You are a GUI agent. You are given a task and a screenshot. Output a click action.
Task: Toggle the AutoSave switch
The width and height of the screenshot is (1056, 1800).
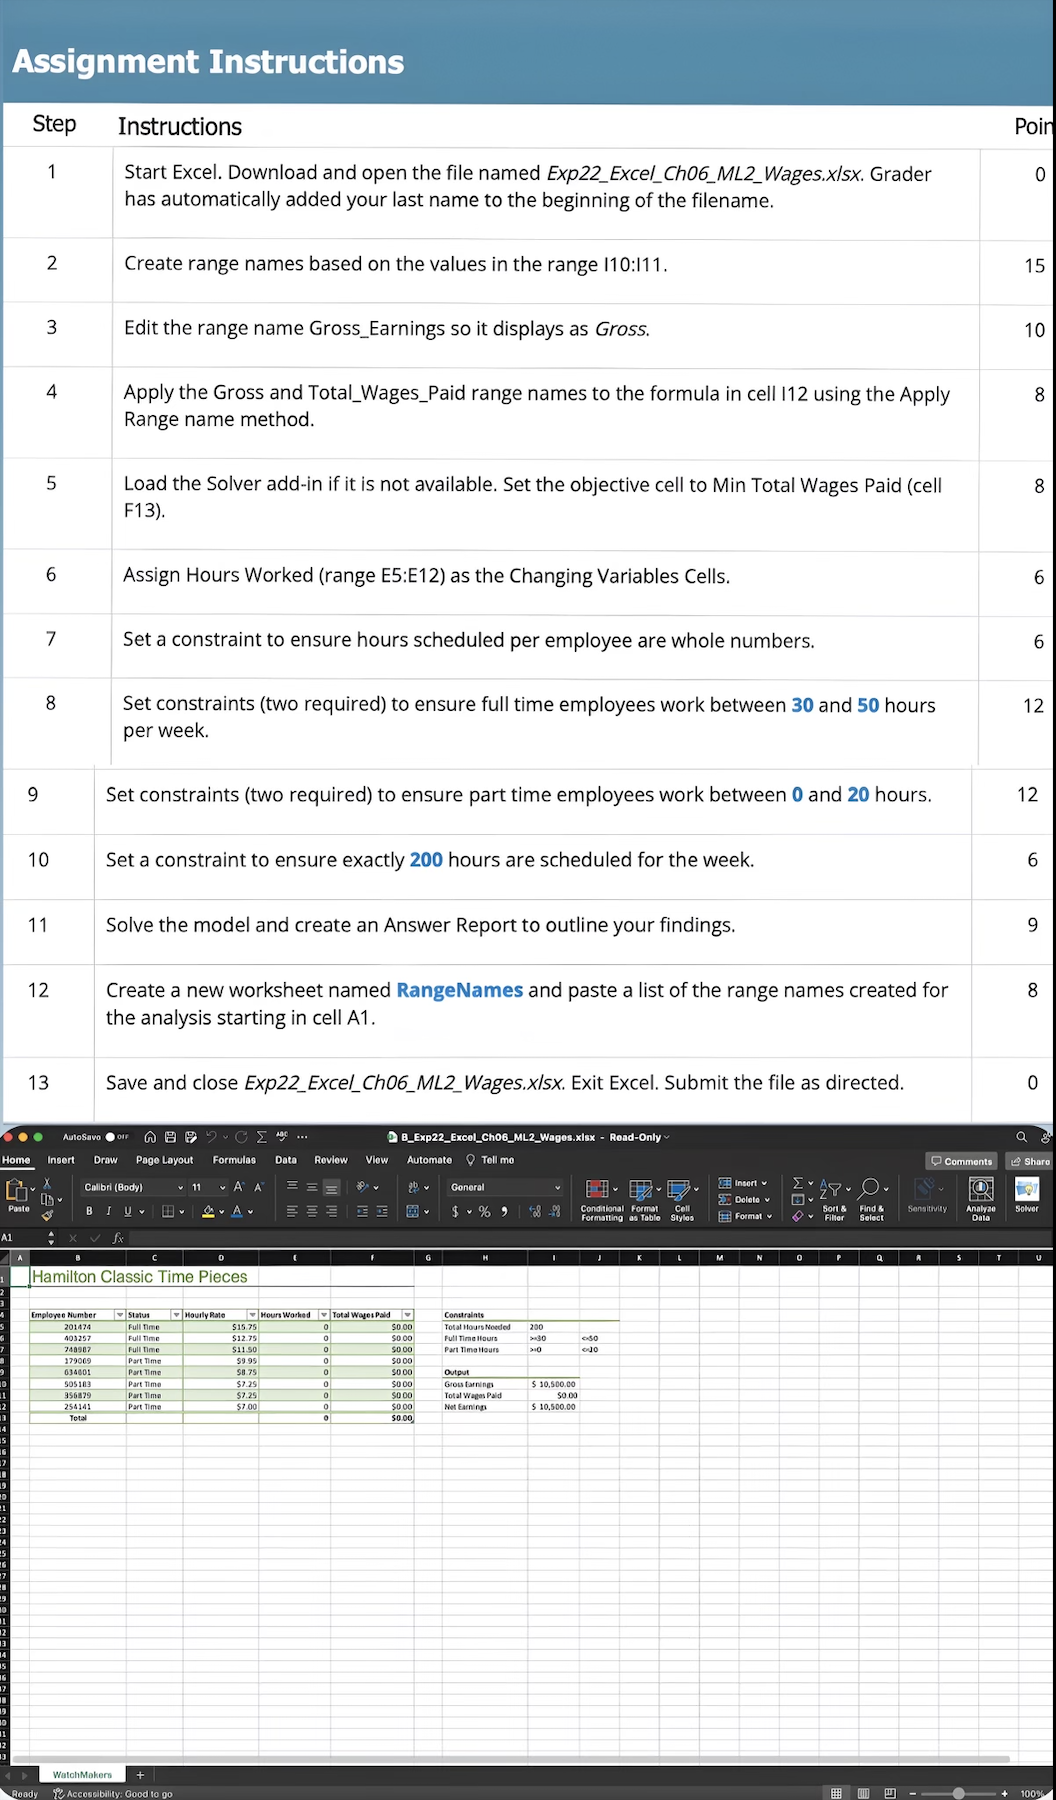pyautogui.click(x=117, y=1137)
